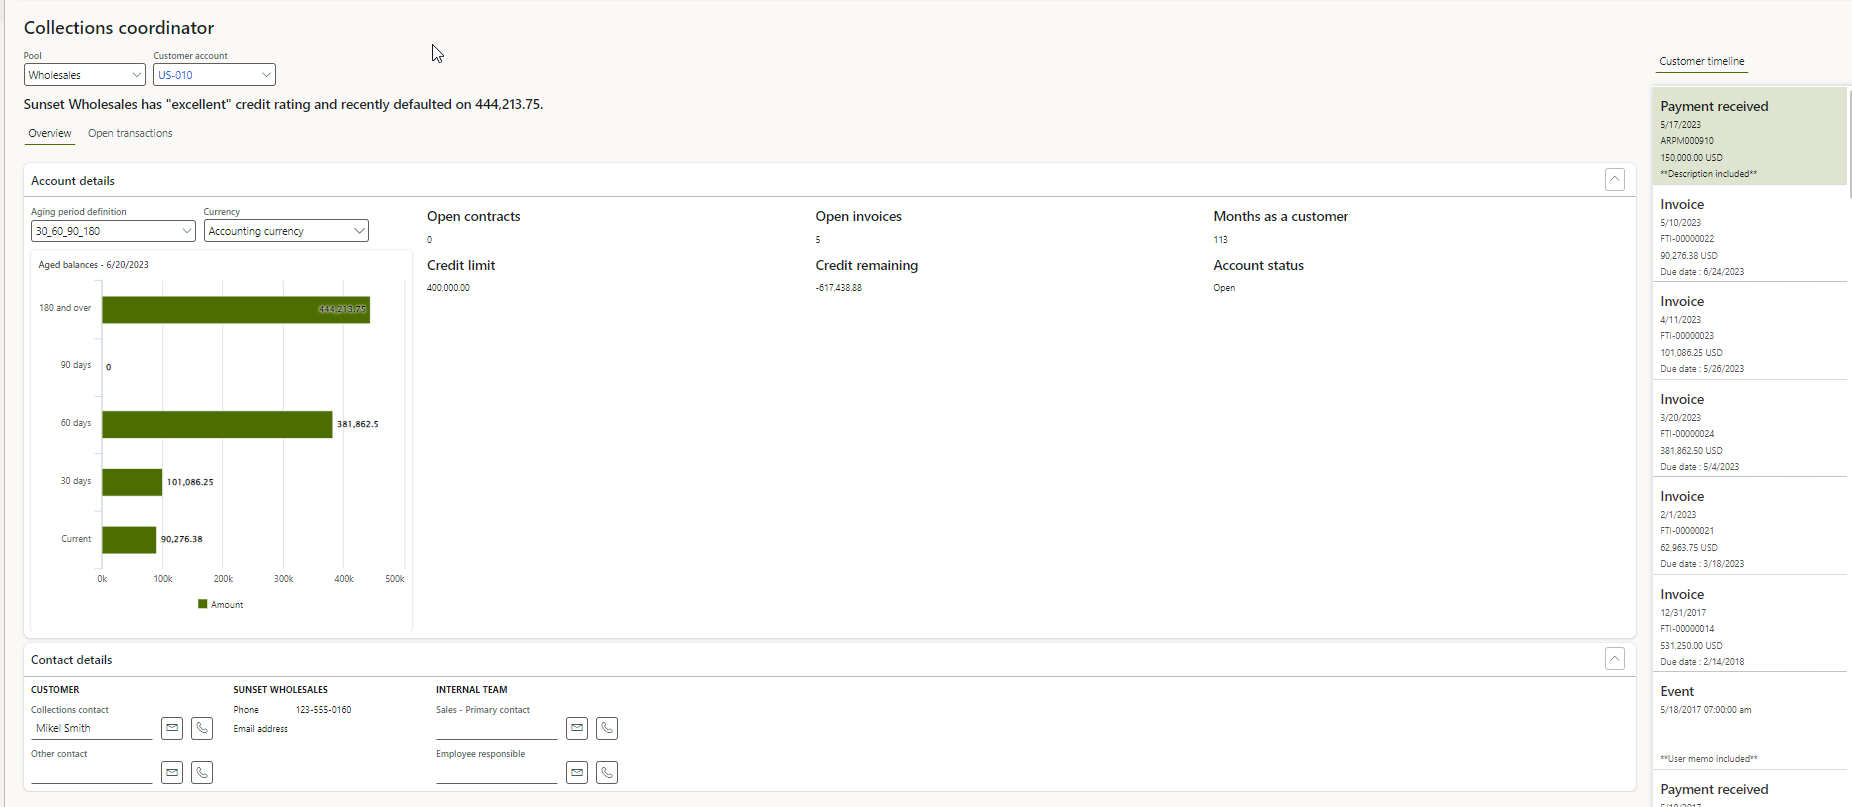This screenshot has width=1852, height=807.
Task: Click the Collections contact name field
Action: [92, 729]
